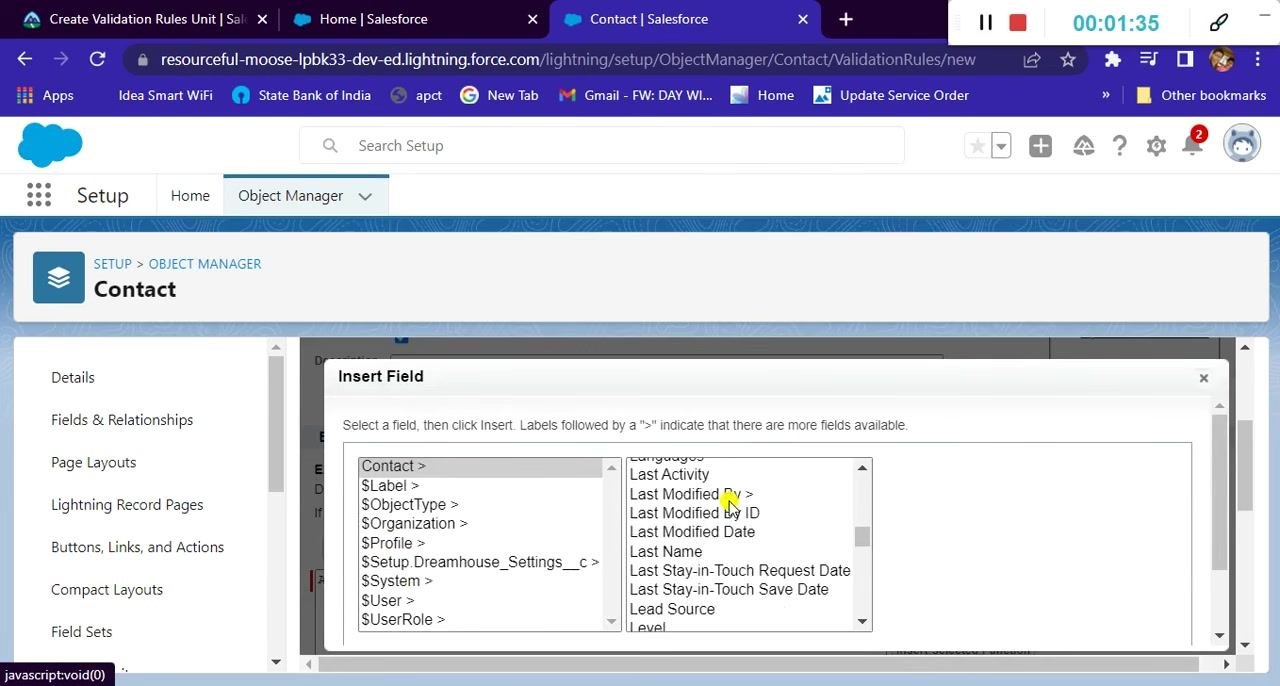Screen dimensions: 1280x686
Task: Open Salesforce help question mark
Action: [1120, 146]
